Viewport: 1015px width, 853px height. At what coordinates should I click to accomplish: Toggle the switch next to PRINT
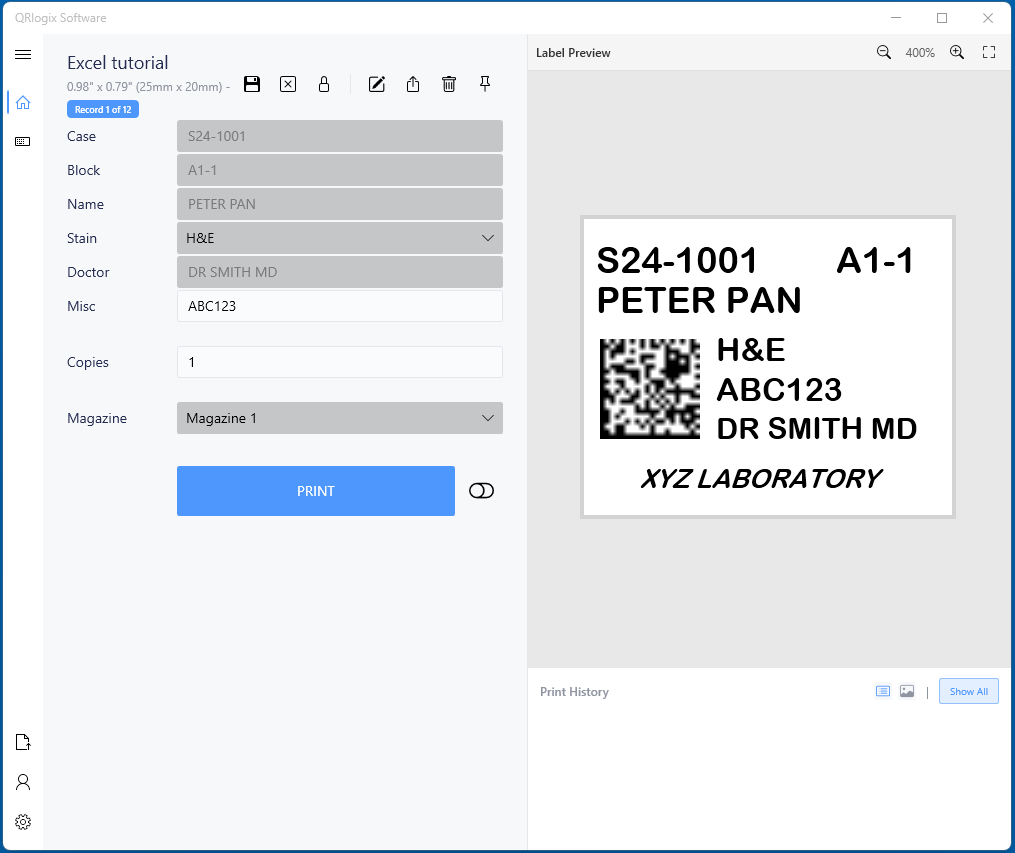click(481, 491)
